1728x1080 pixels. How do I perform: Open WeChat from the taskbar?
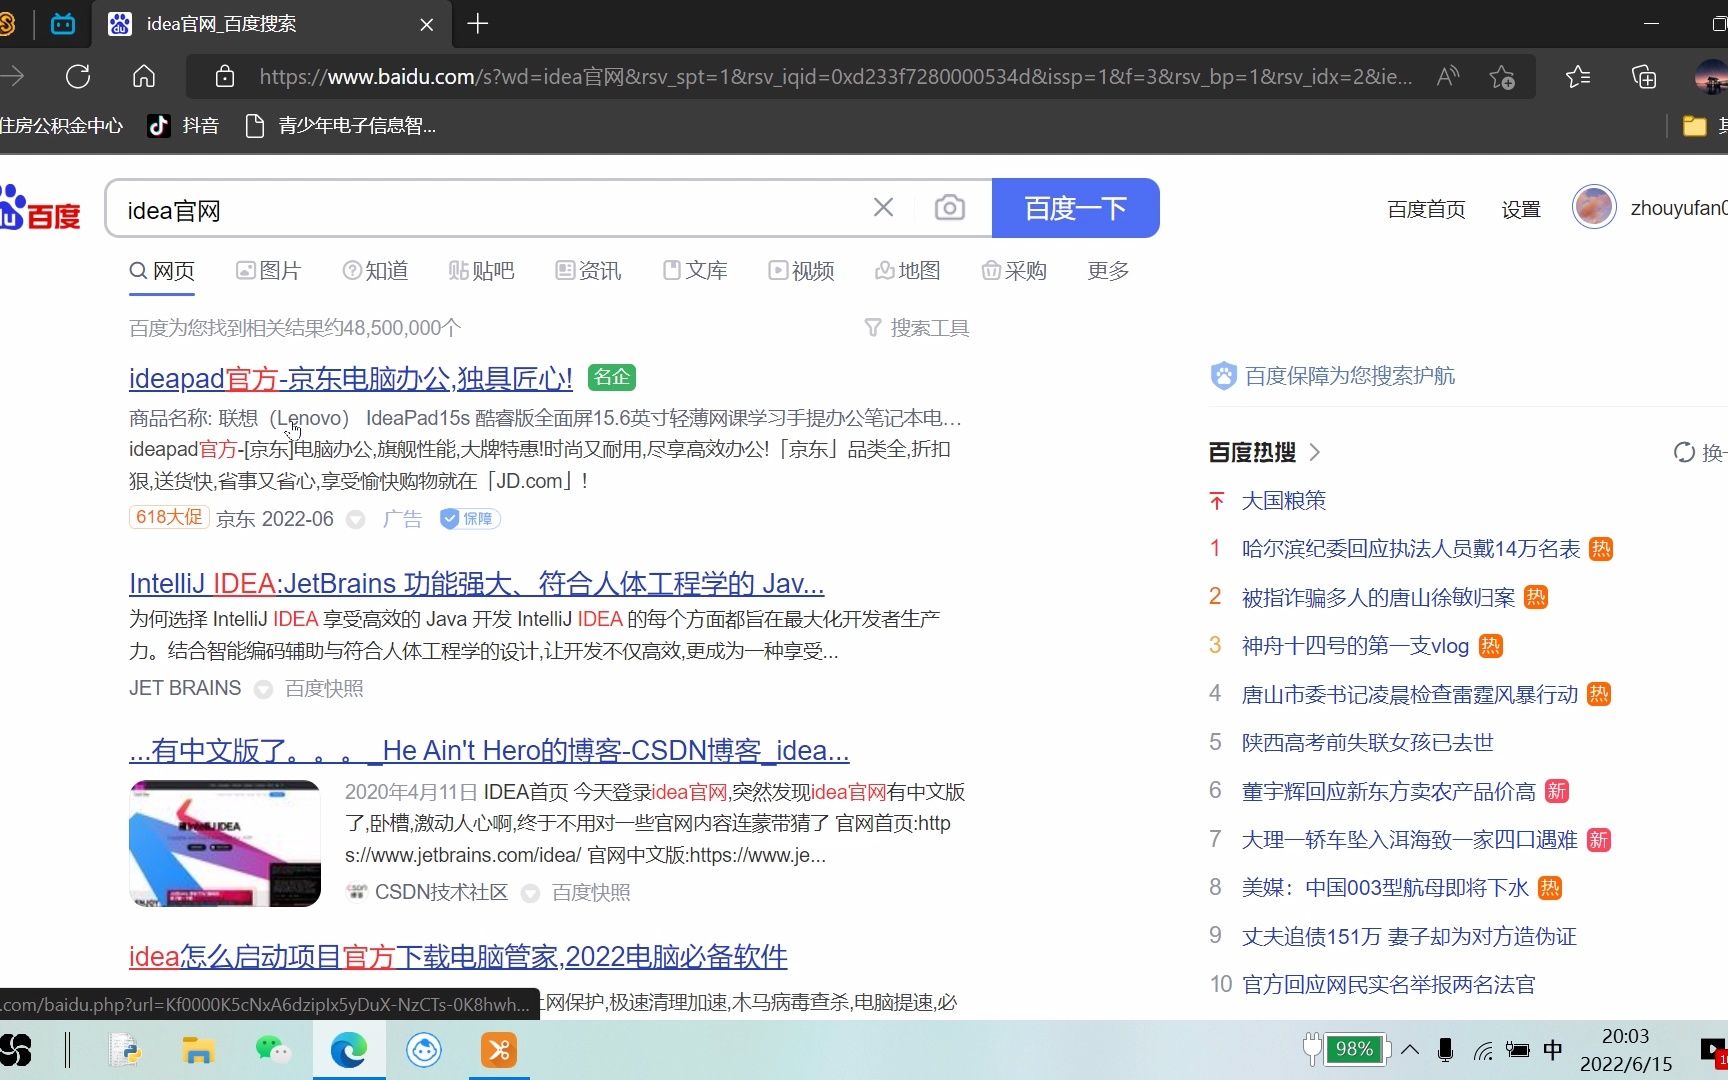272,1050
